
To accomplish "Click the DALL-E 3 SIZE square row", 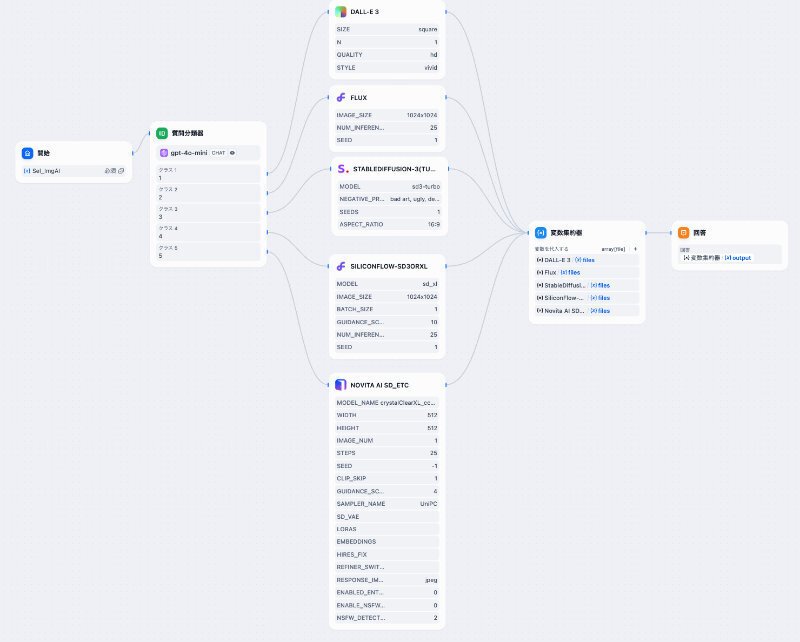I will point(387,30).
